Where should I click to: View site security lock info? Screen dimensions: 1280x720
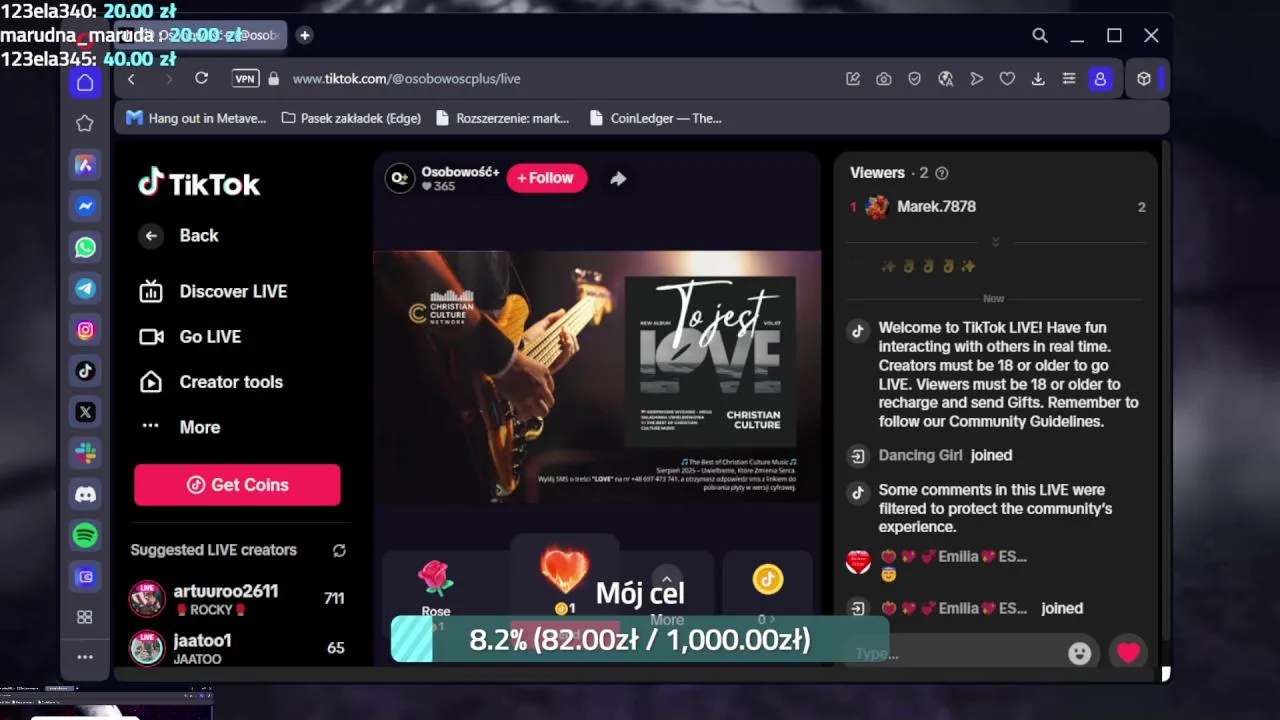[272, 78]
